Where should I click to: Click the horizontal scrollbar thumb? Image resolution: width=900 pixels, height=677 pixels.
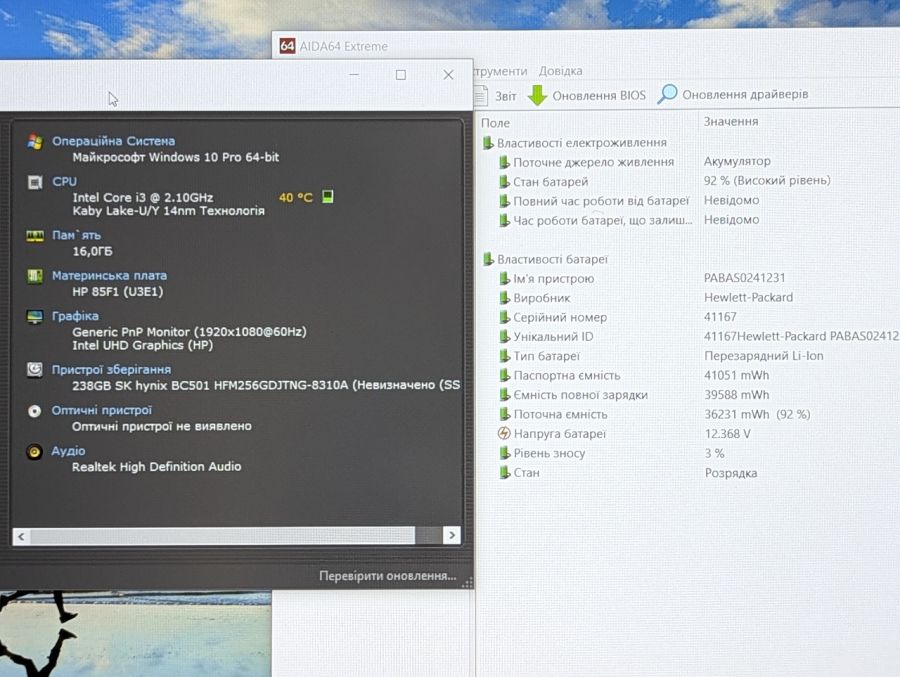(223, 536)
